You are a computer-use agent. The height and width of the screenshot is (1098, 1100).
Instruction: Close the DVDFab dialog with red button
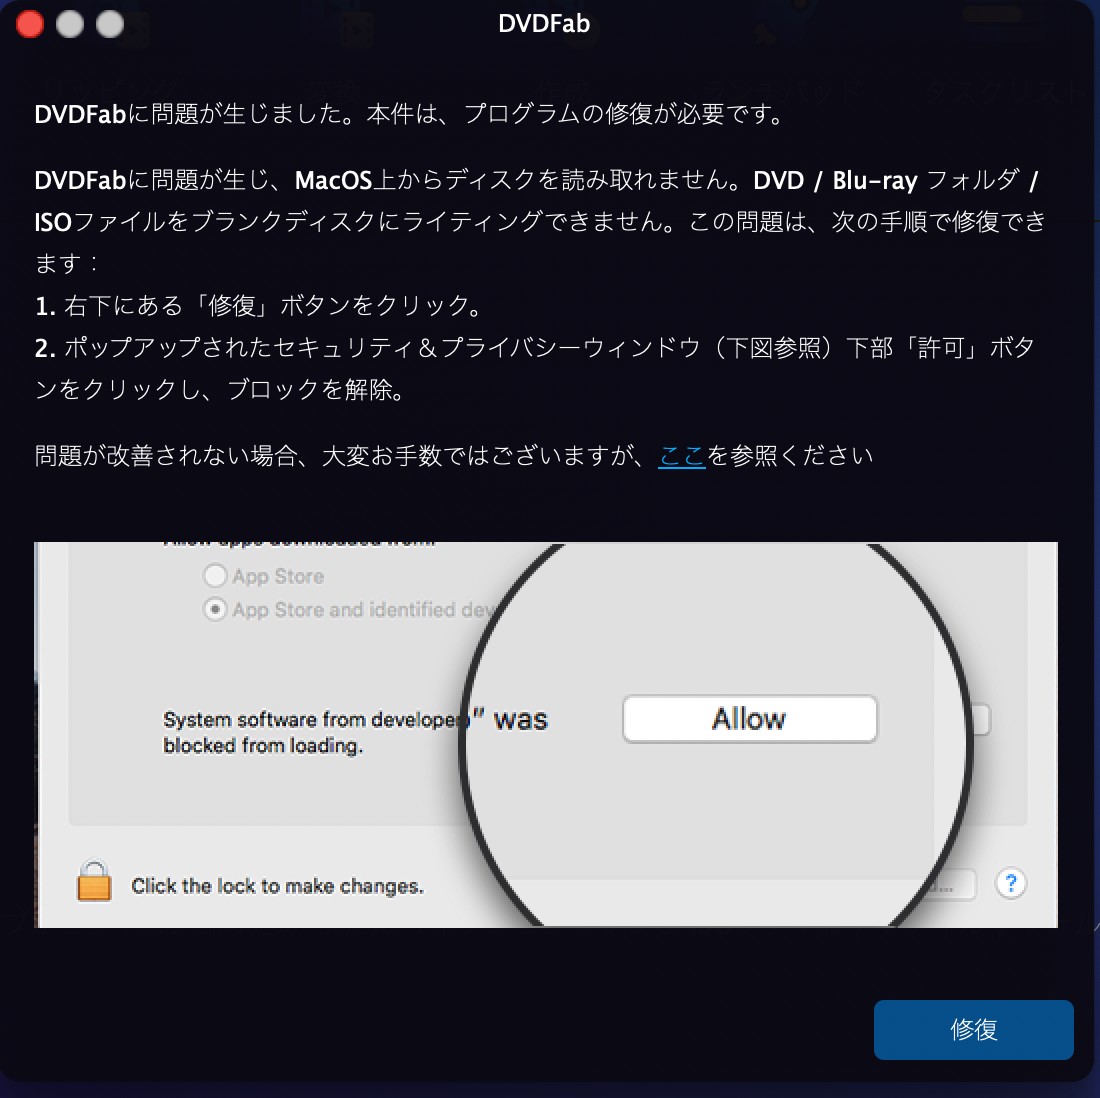29,24
